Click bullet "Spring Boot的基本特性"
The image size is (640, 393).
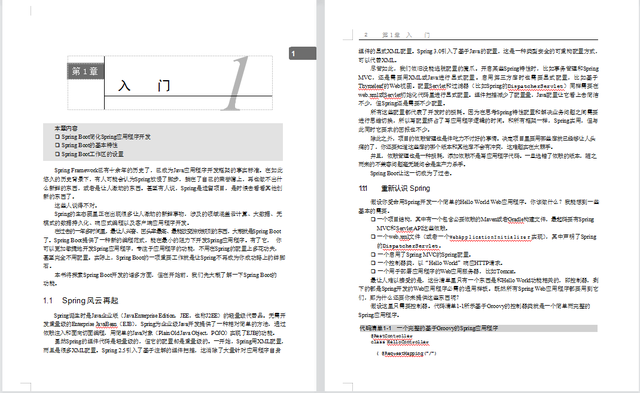pos(87,145)
